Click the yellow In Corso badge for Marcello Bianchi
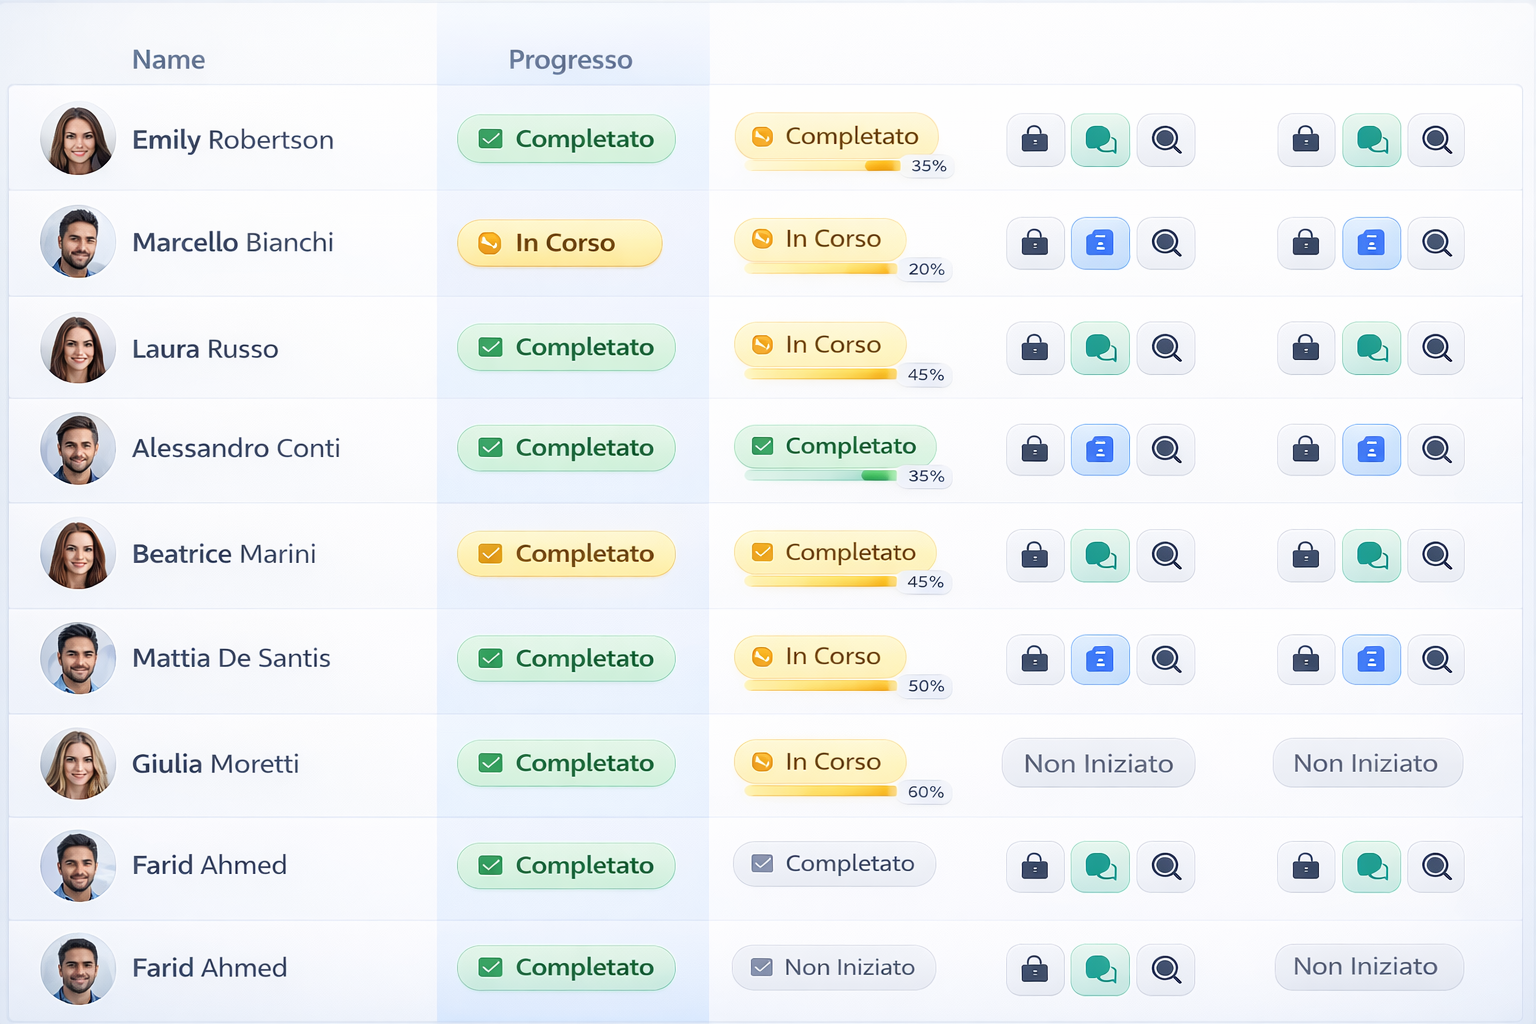Viewport: 1536px width, 1024px height. [559, 243]
